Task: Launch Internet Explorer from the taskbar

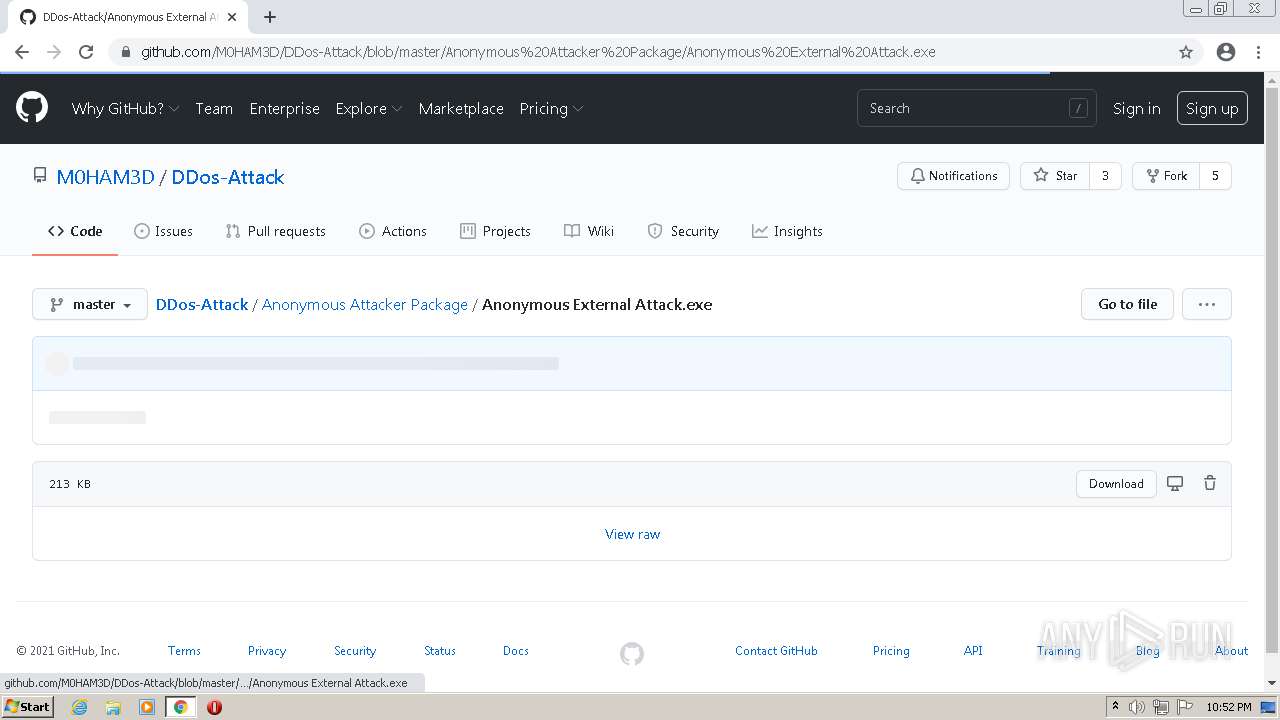Action: [80, 707]
